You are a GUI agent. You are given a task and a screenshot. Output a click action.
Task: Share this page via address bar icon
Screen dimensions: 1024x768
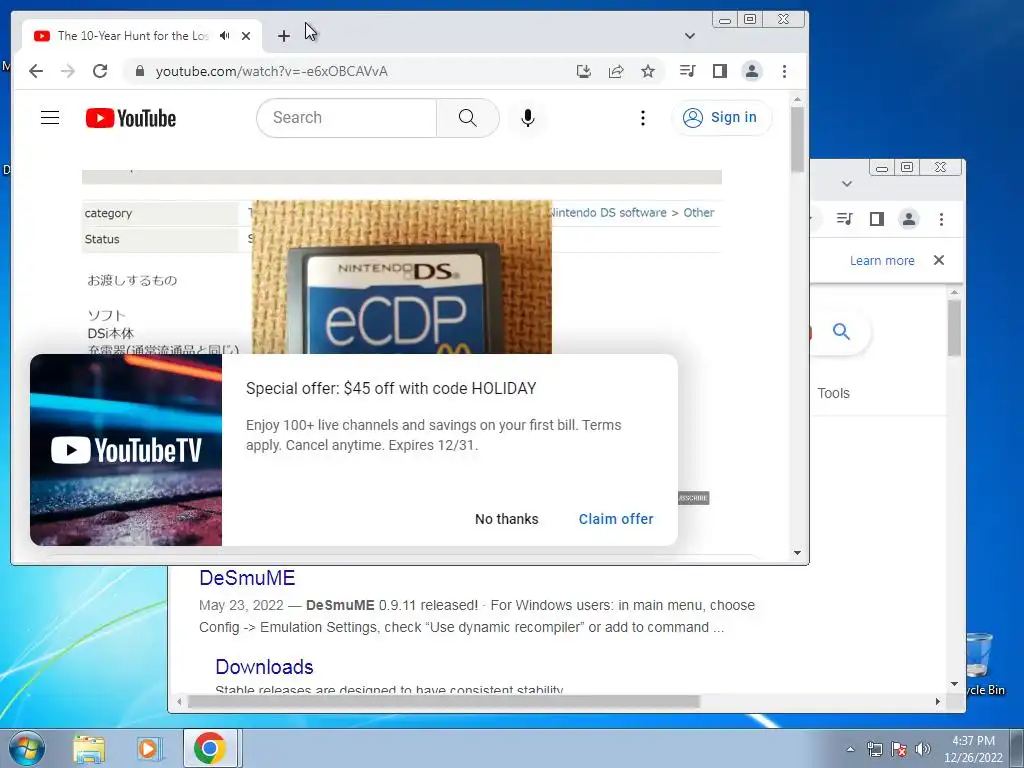tap(616, 71)
